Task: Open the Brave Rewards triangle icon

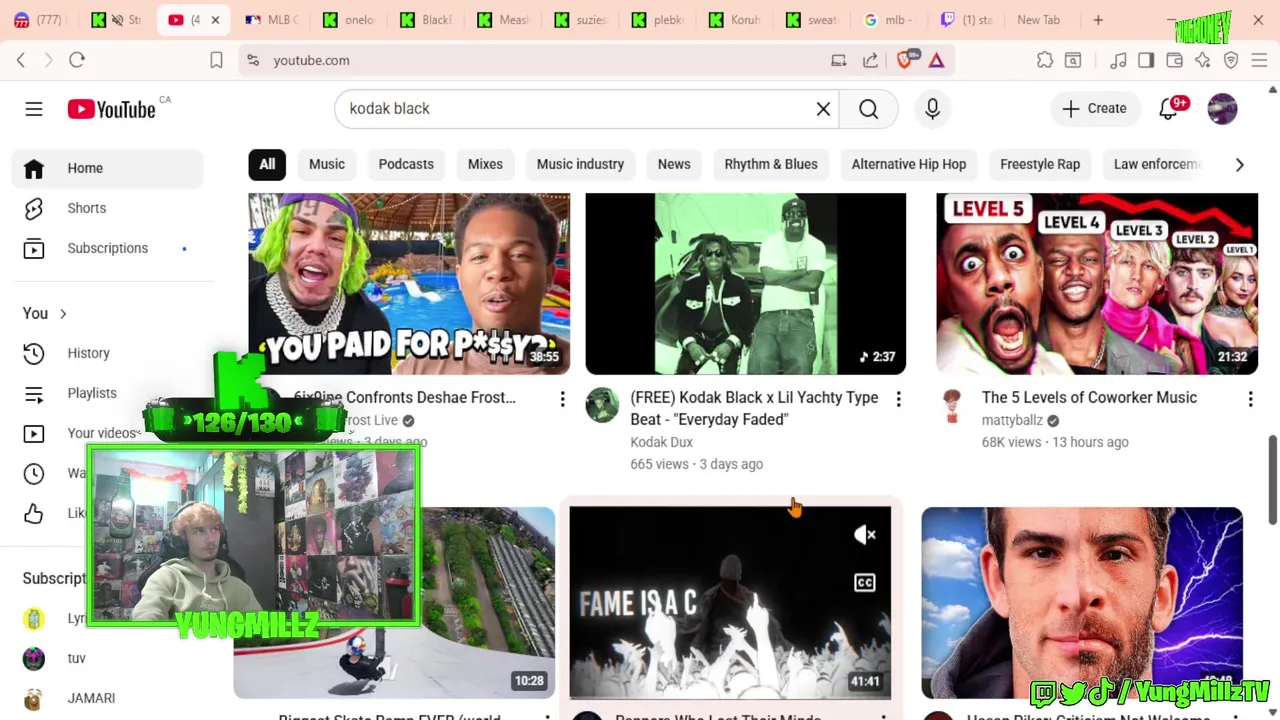Action: (x=936, y=60)
